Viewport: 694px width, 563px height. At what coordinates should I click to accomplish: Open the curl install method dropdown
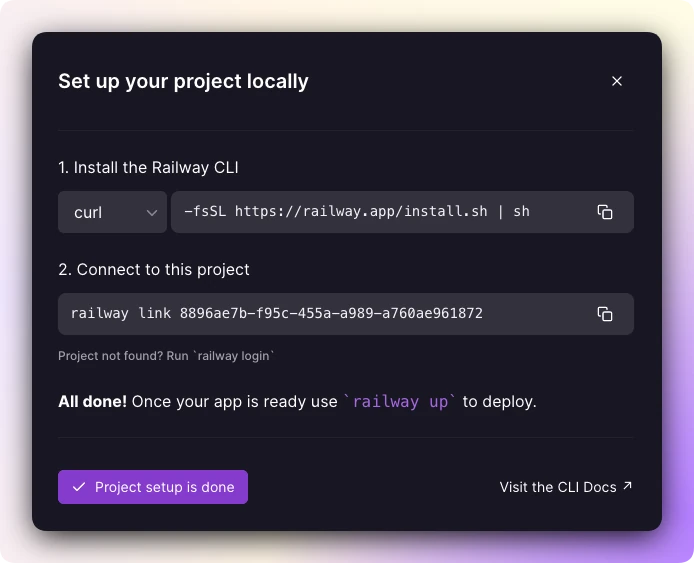(x=112, y=212)
